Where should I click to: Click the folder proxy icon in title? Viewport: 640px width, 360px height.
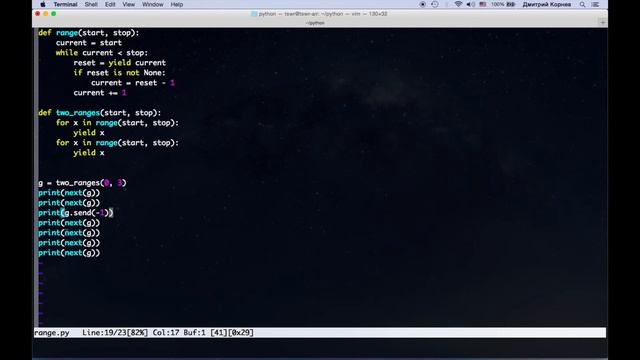click(253, 14)
